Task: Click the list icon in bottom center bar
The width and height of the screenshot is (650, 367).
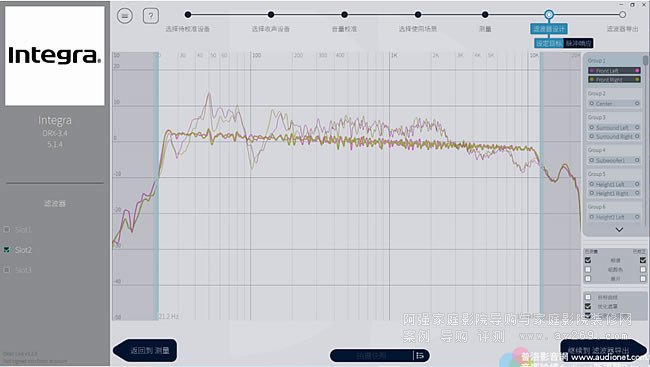Action: point(420,355)
